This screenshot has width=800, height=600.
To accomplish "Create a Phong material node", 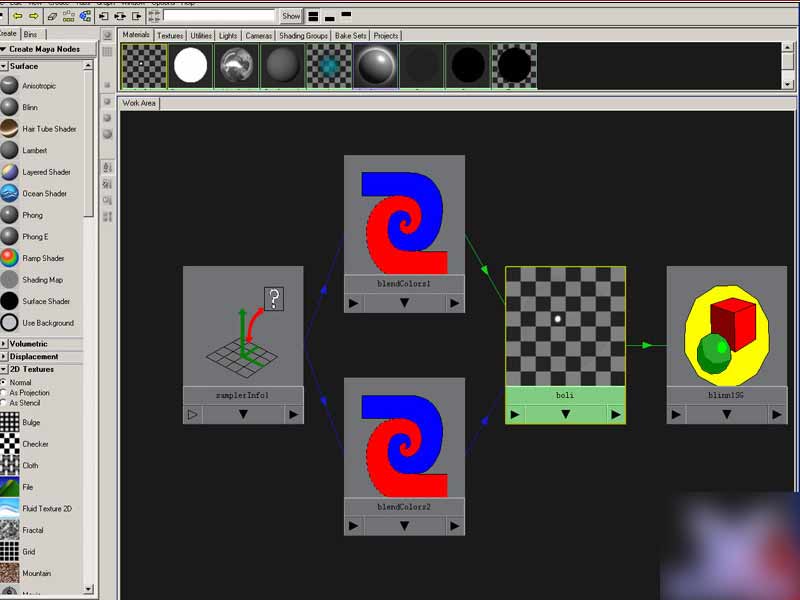I will 22,215.
